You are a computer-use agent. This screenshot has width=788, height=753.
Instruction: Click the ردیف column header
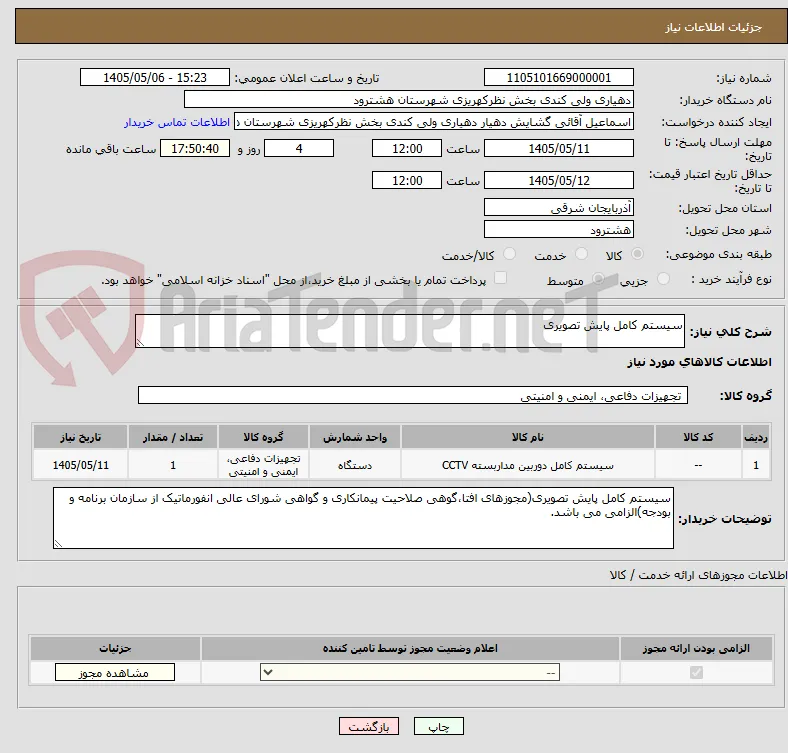[x=756, y=437]
